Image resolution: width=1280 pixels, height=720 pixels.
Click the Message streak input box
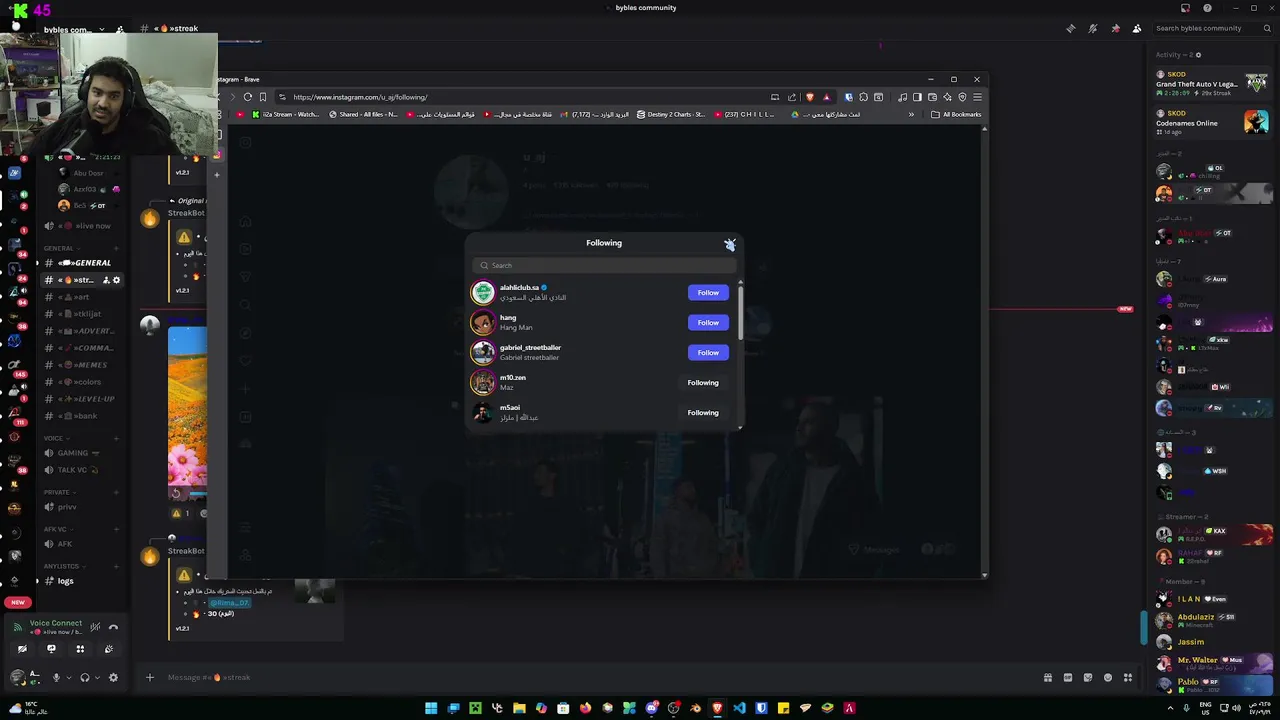600,677
